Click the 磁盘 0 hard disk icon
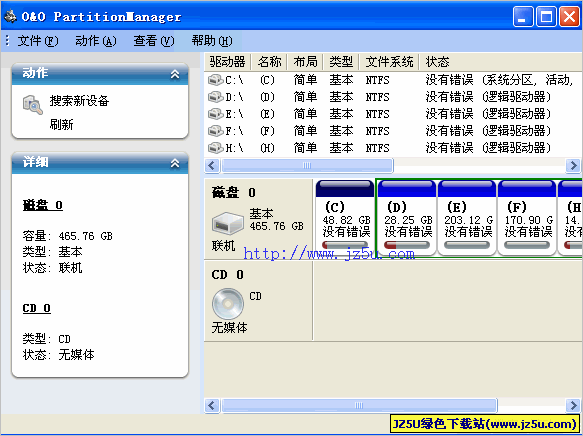Screen dimensions: 583x436 (228, 223)
